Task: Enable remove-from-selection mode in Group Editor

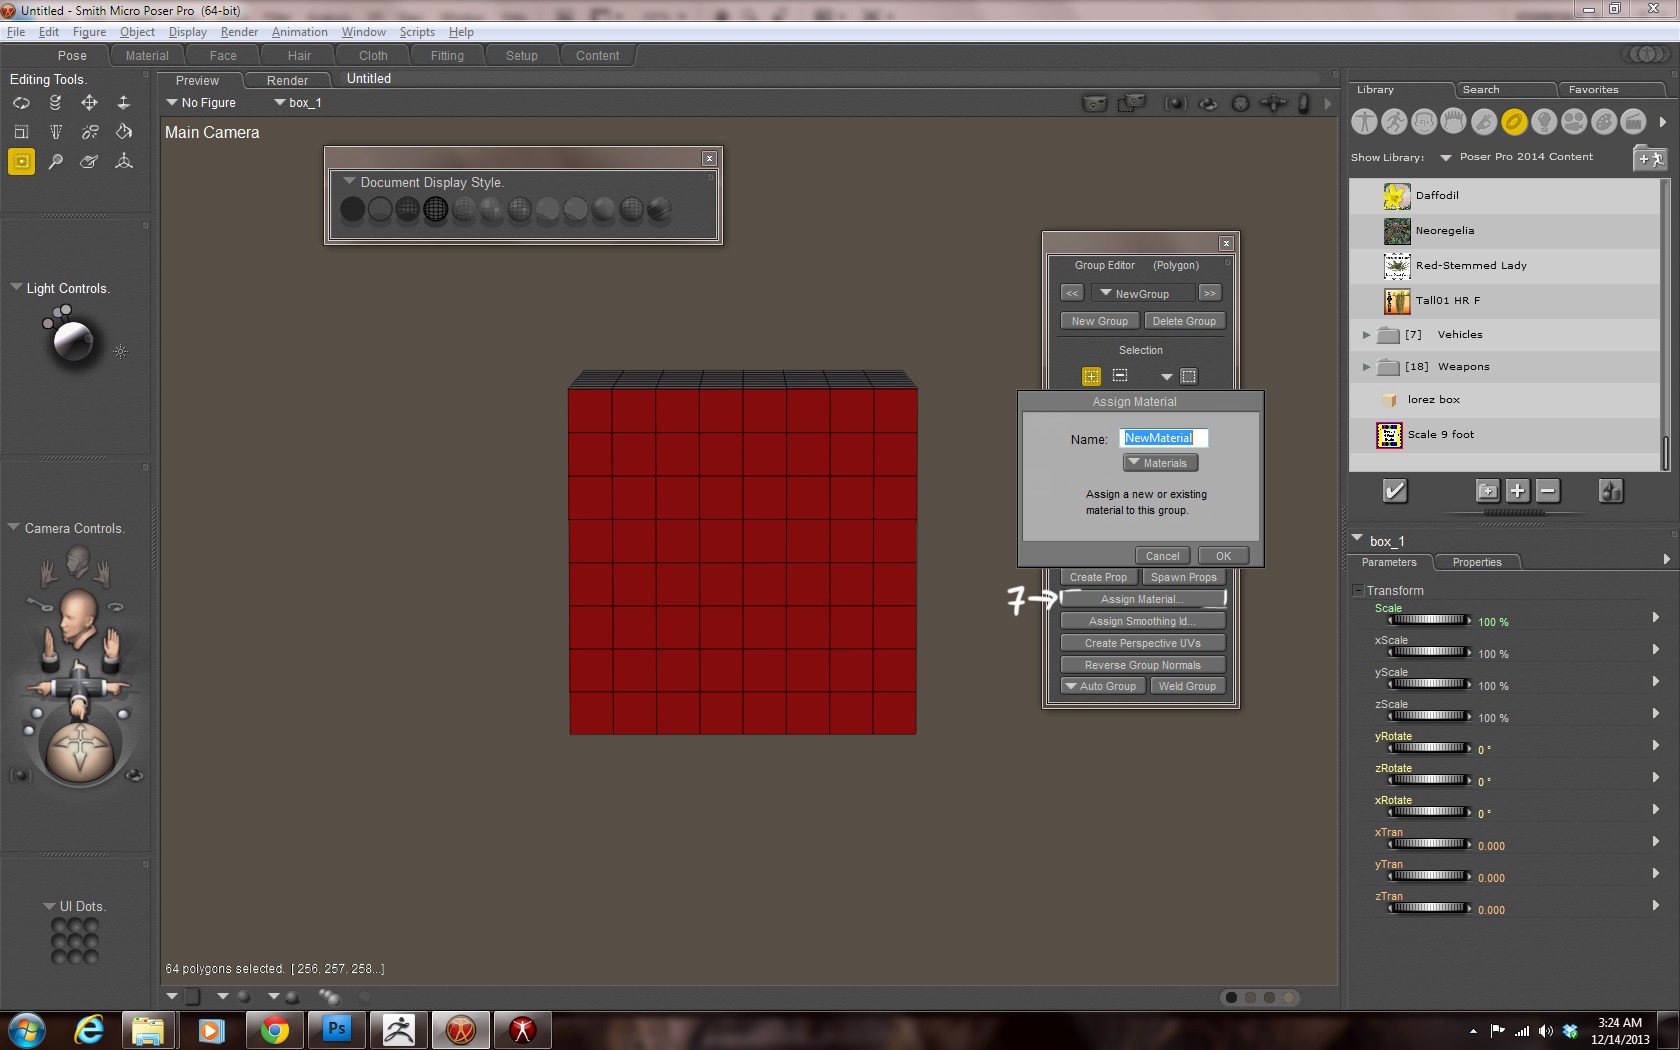Action: (x=1120, y=376)
